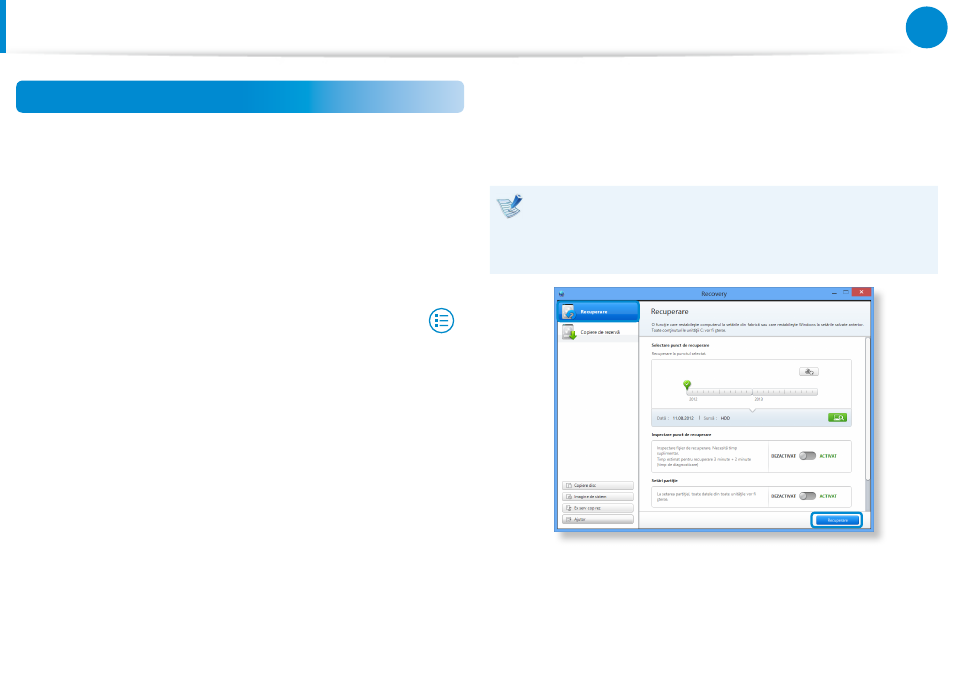The height and width of the screenshot is (677, 954).
Task: Click the note pencil icon in the info box
Action: [510, 206]
